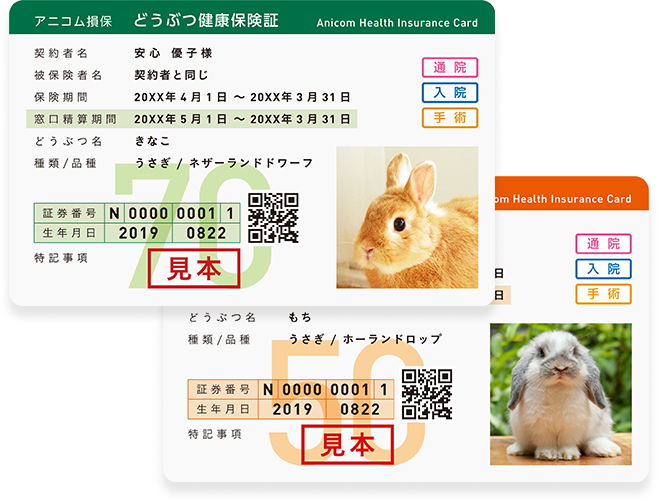
Task: Click the 契約者と同じ value
Action: pos(171,75)
